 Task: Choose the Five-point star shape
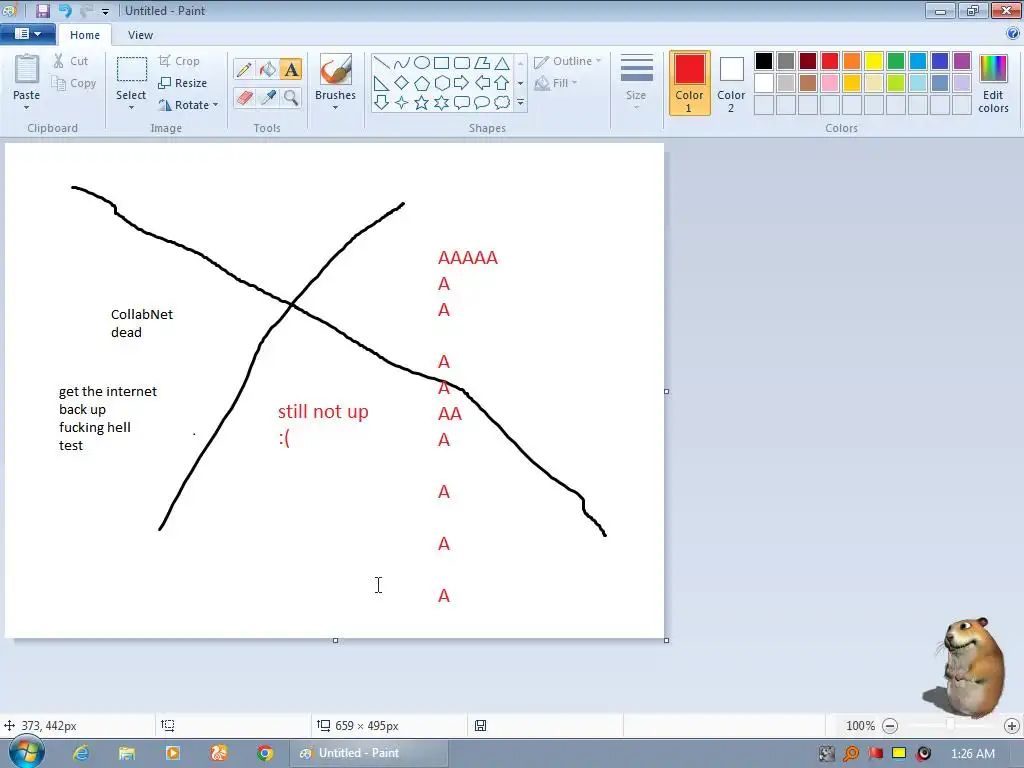click(x=422, y=103)
